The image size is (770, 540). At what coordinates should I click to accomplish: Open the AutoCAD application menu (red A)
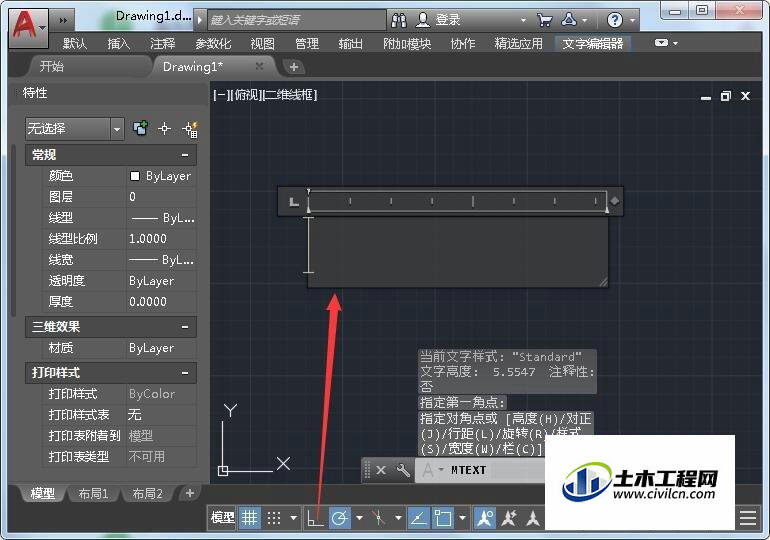pos(28,27)
